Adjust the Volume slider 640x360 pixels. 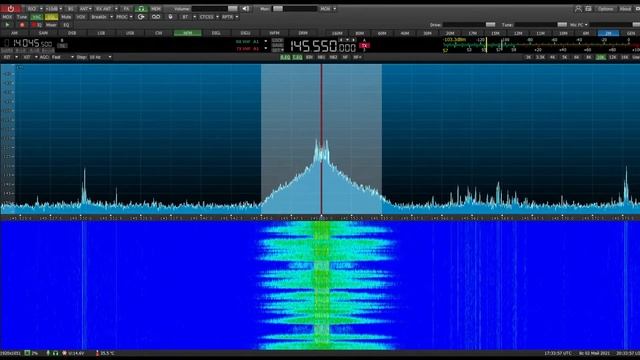pyautogui.click(x=215, y=9)
